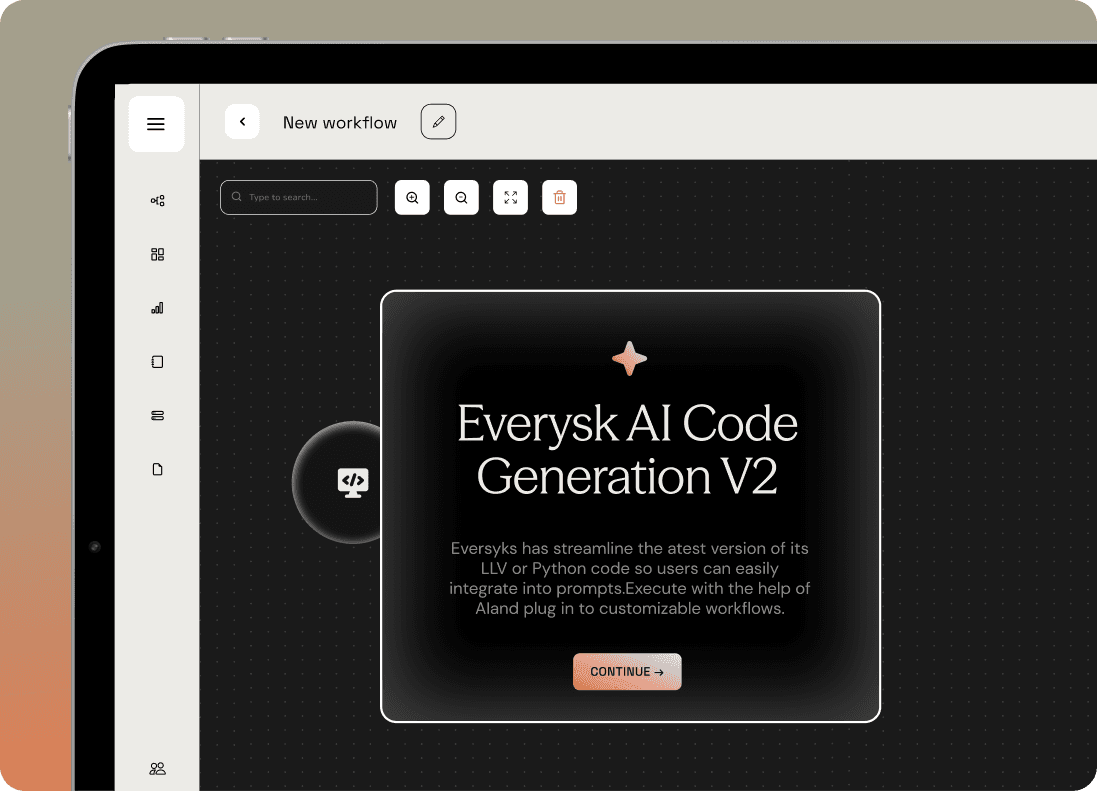Open the dashboard grid sidebar icon
Image resolution: width=1097 pixels, height=791 pixels.
tap(157, 255)
